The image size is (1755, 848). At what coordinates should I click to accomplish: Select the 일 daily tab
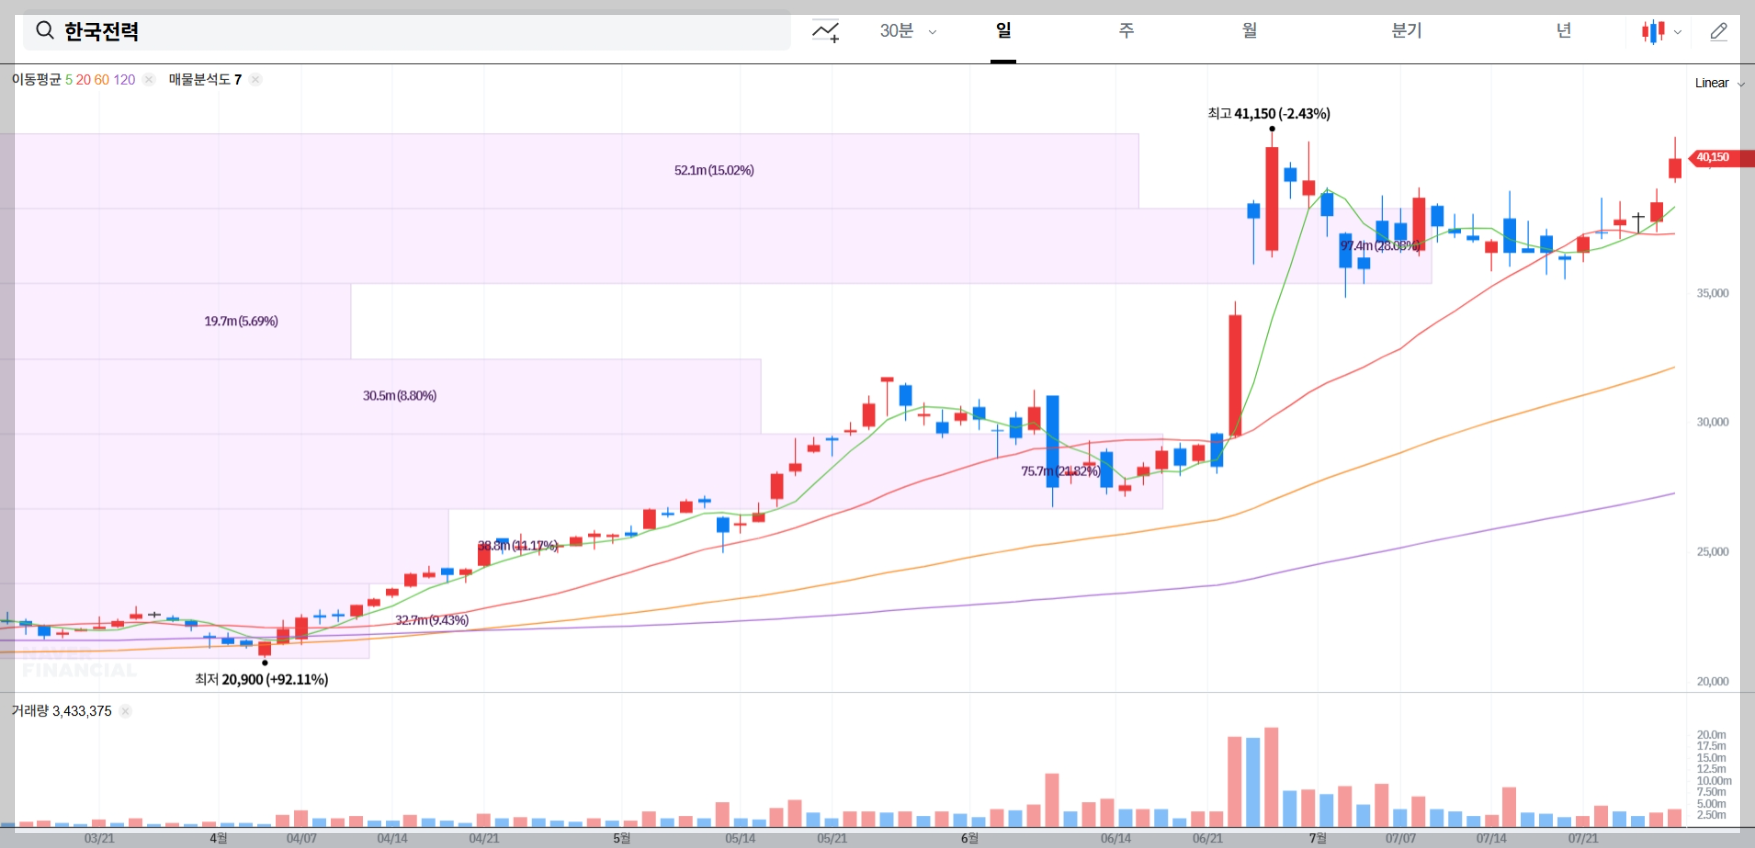point(1003,31)
